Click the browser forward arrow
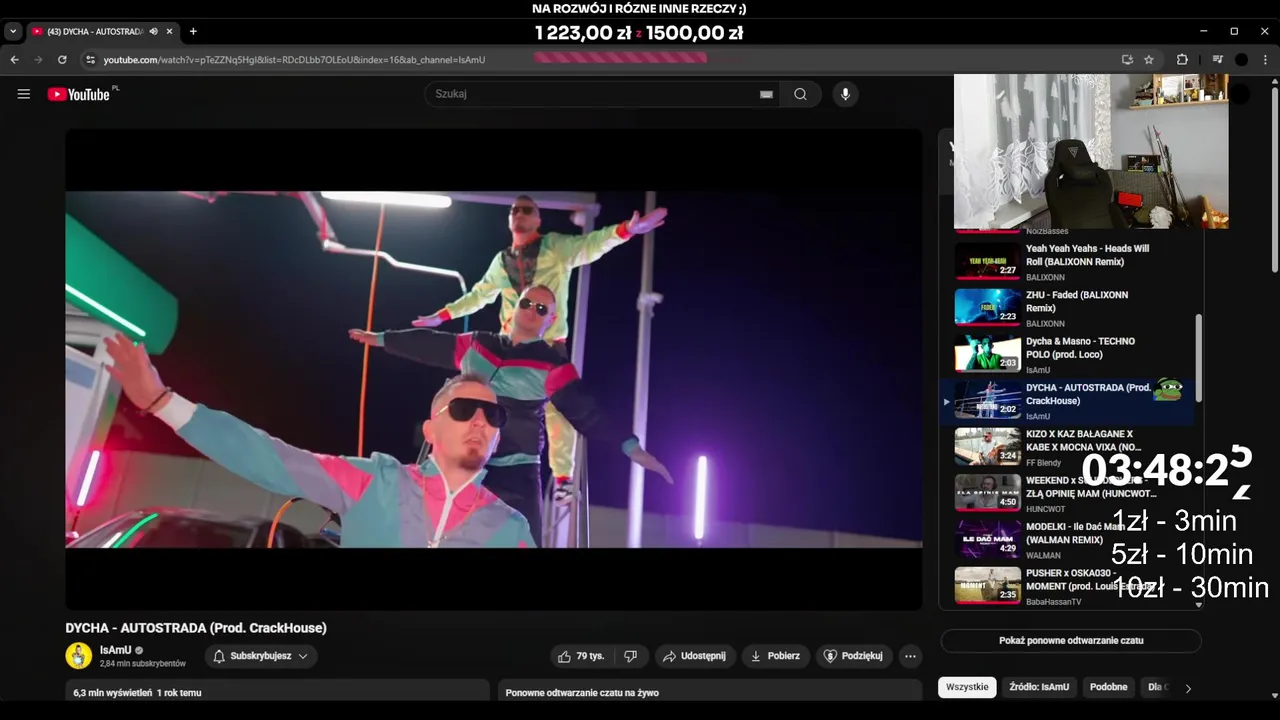 (x=38, y=60)
